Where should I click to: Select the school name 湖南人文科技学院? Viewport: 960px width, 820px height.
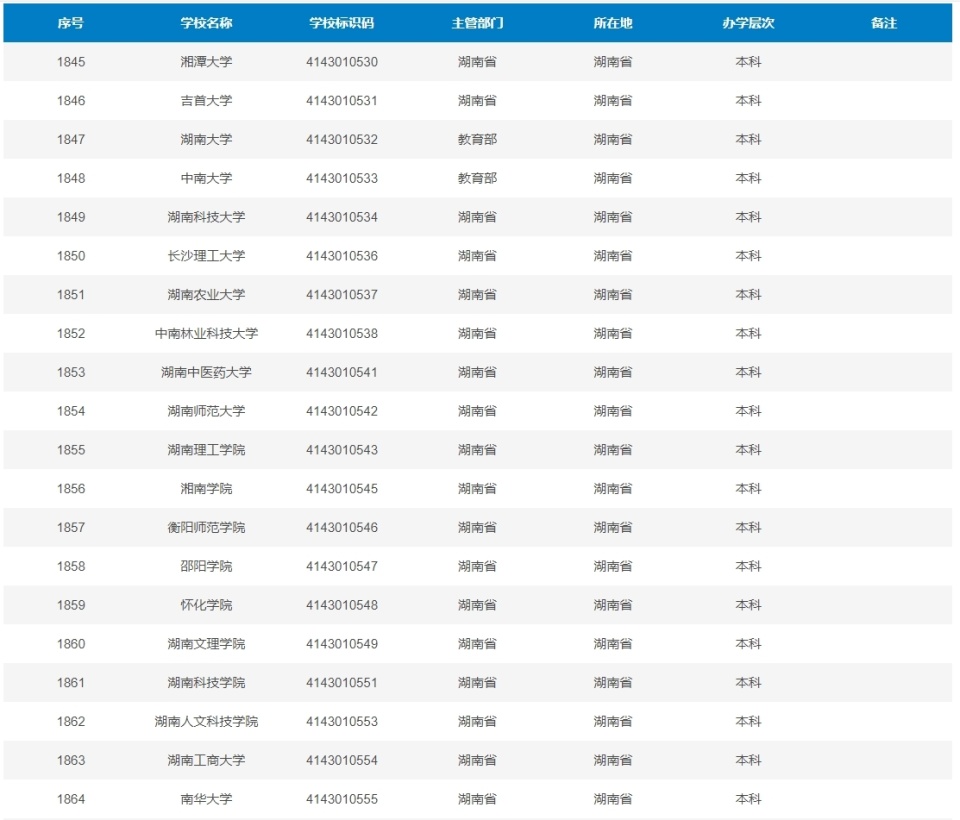point(206,721)
